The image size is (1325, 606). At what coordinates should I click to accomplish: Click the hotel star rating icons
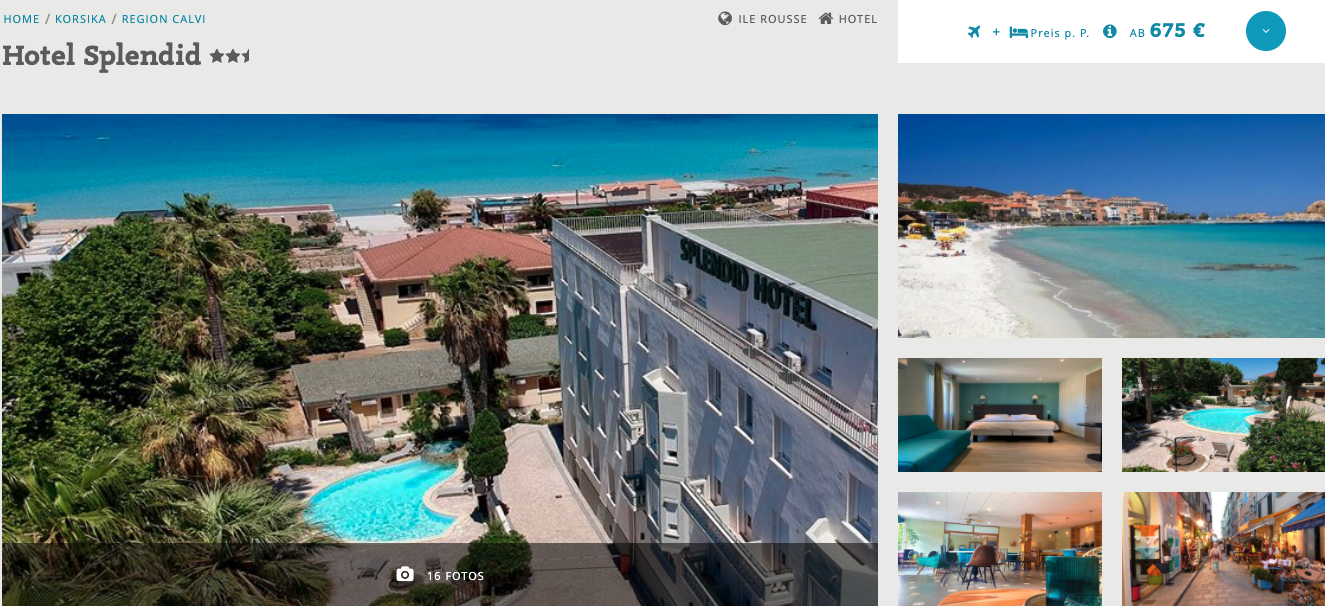pos(230,56)
